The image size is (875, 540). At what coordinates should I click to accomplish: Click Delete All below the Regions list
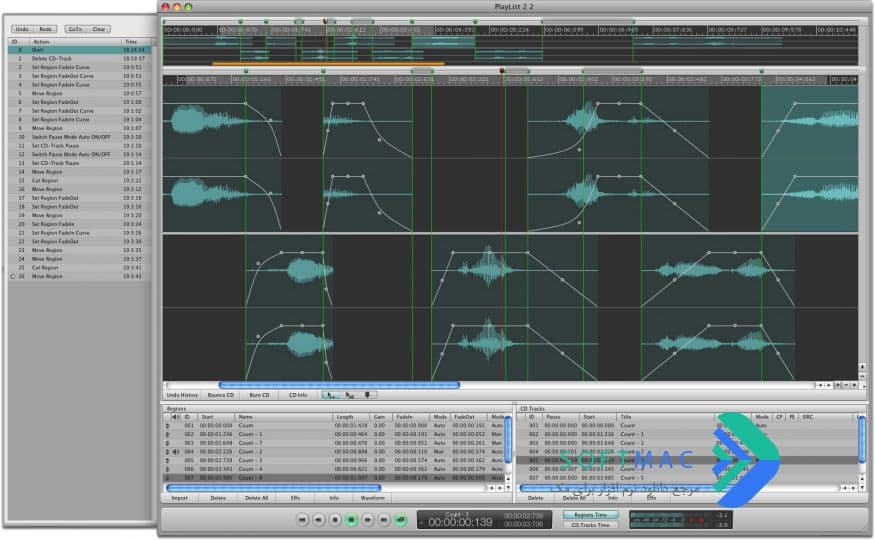coord(257,498)
